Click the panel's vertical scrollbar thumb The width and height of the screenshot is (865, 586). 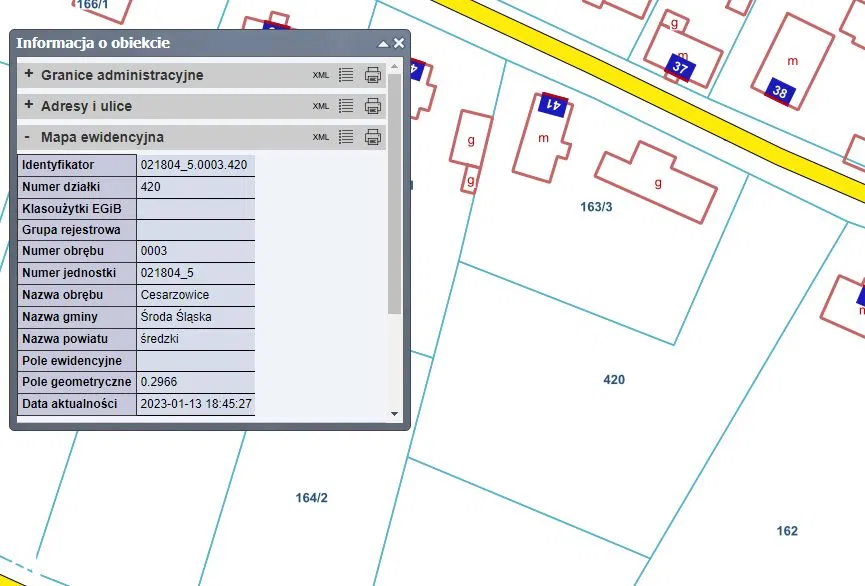tap(394, 190)
